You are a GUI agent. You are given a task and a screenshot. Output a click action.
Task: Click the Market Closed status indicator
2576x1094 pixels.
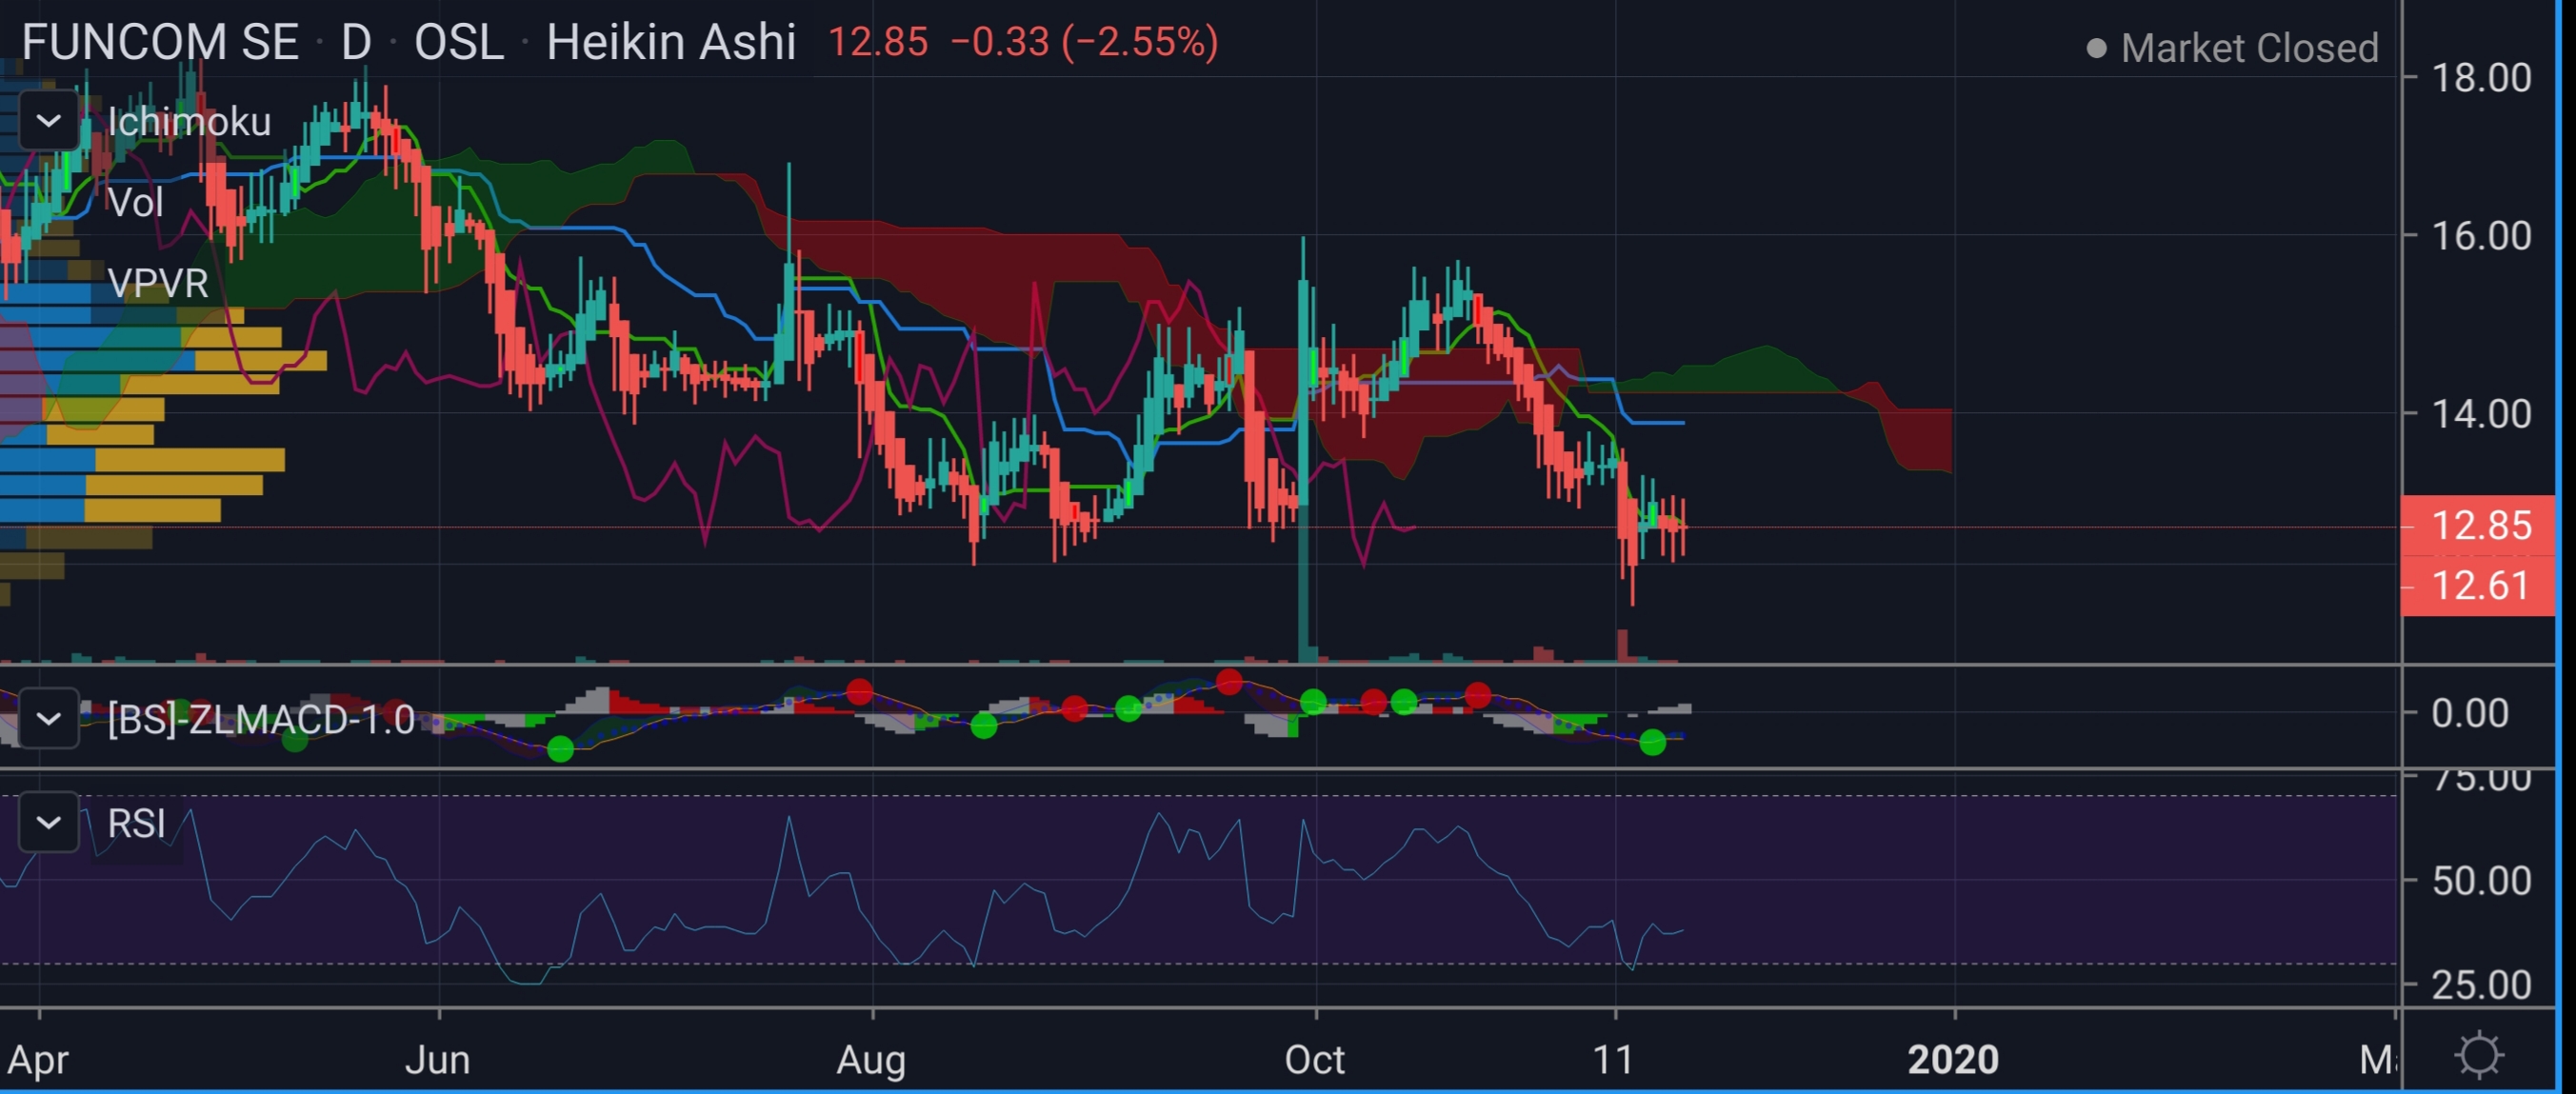(x=2232, y=48)
